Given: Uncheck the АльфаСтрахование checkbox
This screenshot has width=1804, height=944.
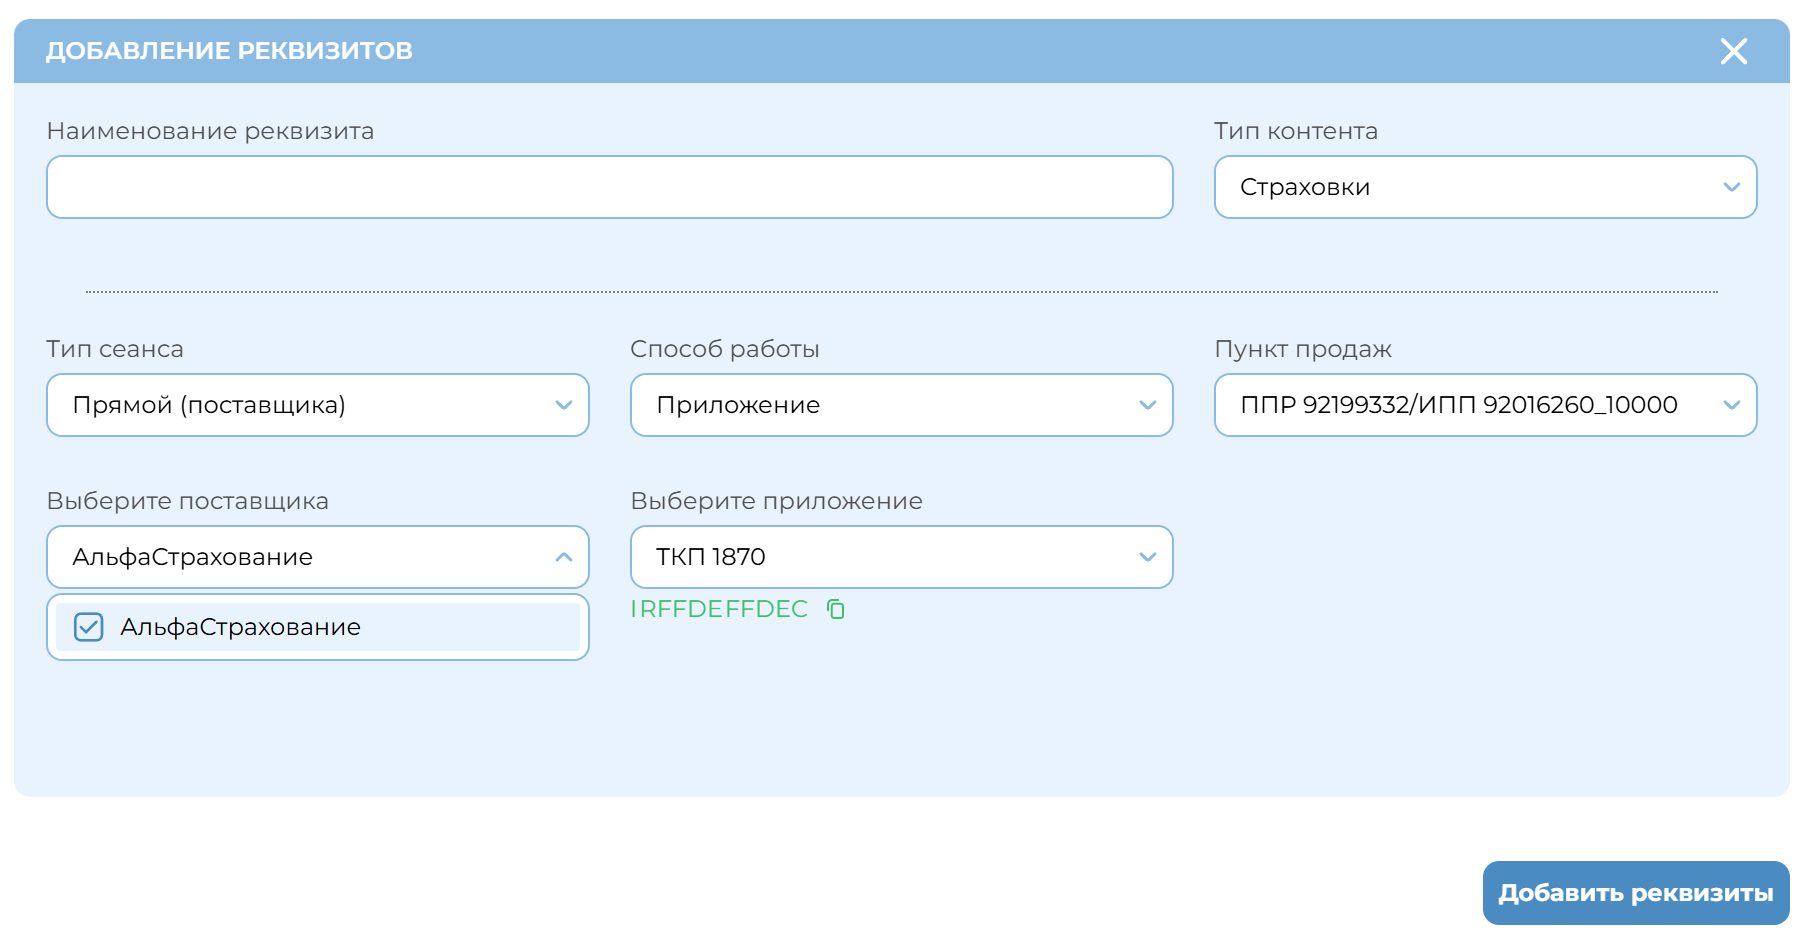Looking at the screenshot, I should 89,627.
